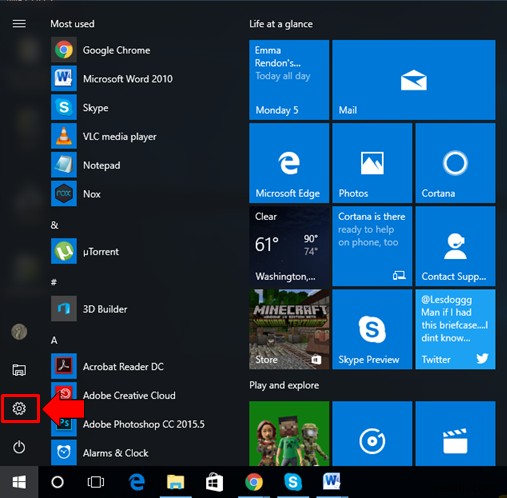
Task: Click the user account avatar
Action: click(x=19, y=332)
